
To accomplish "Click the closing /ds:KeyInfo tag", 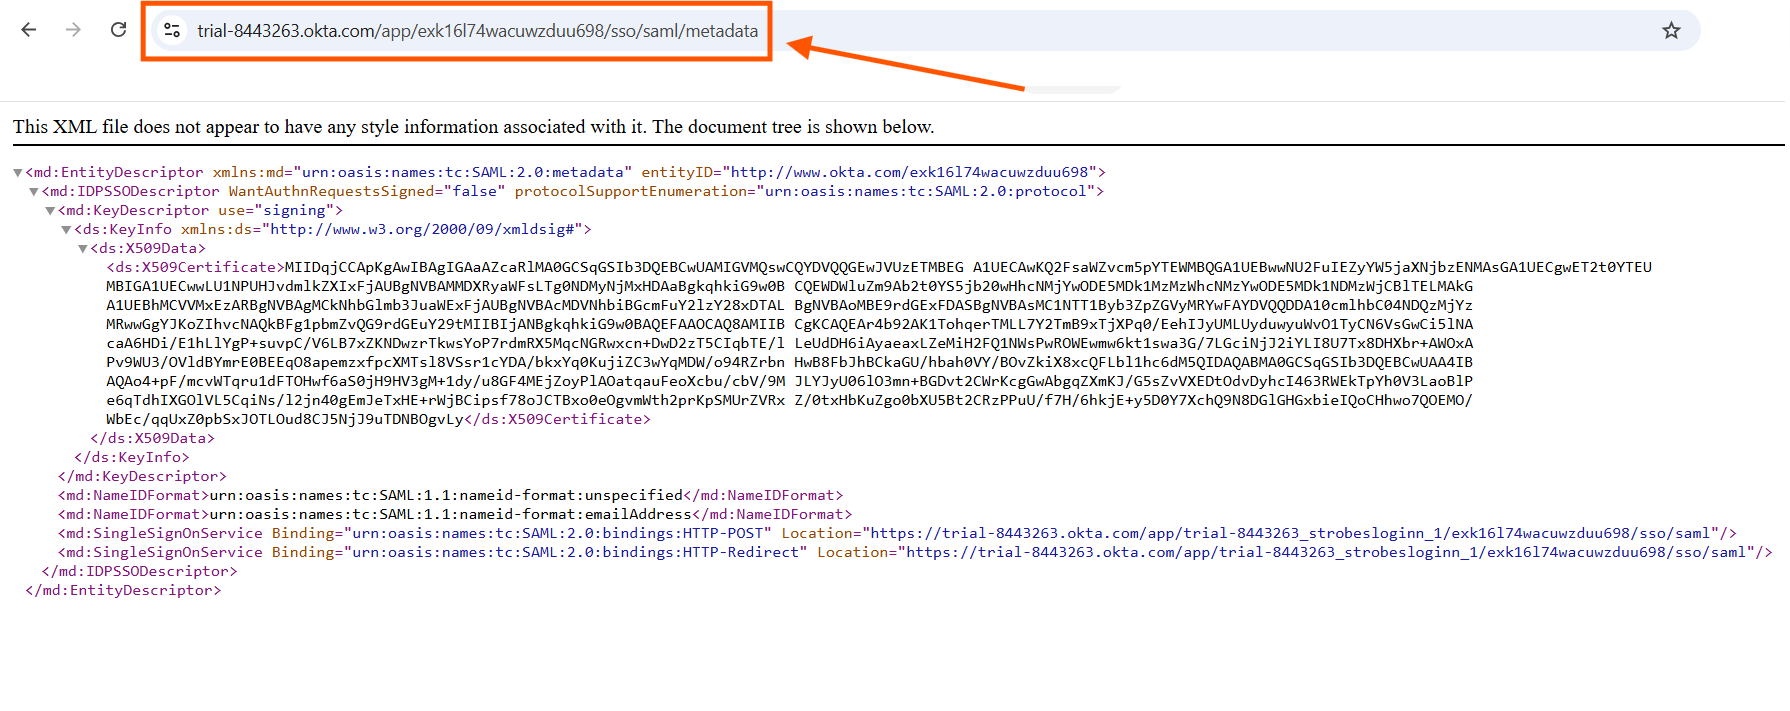I will click(x=132, y=457).
